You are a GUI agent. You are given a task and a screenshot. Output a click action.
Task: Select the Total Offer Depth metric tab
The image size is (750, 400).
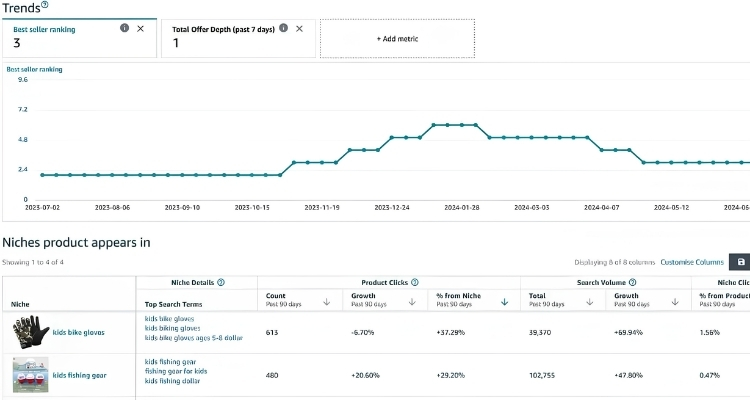[238, 38]
